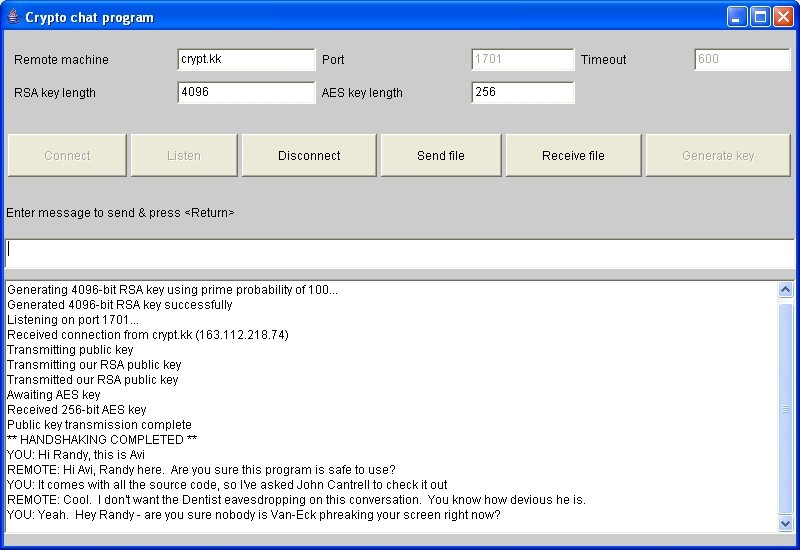This screenshot has width=800, height=550.
Task: Click log line 'Listening on port 1701...'
Action: pos(73,320)
